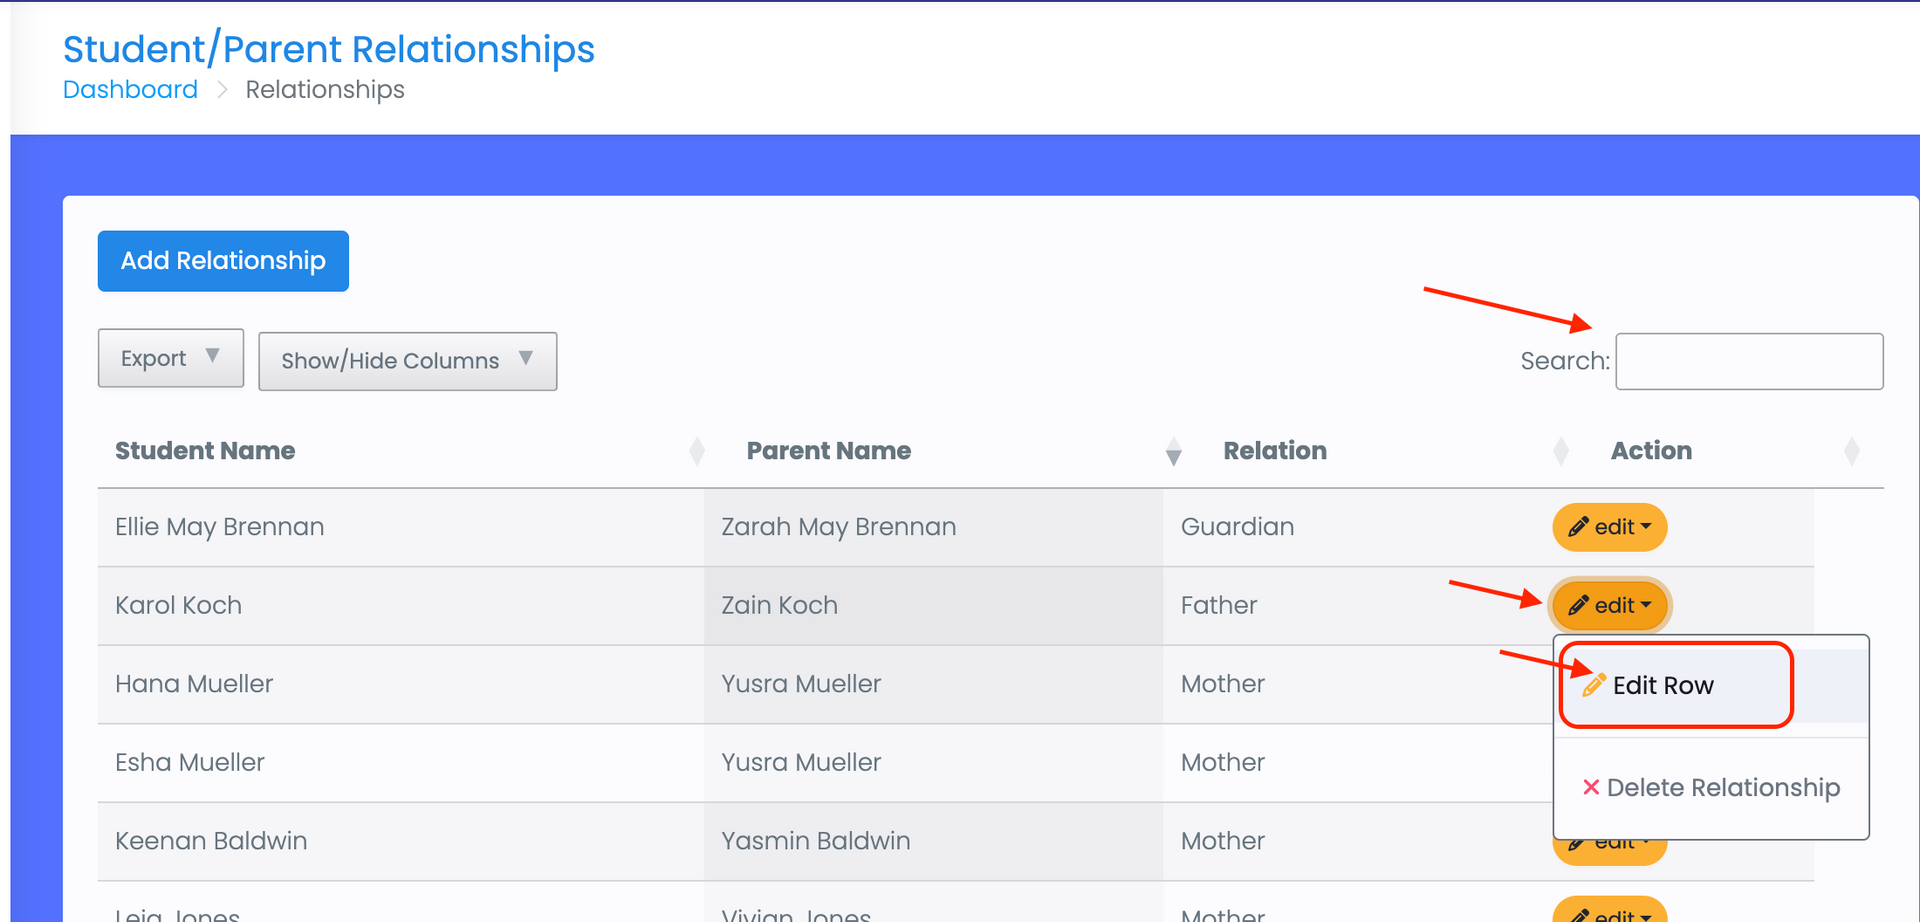Click the pencil icon on Karol Koch's edit button
1920x922 pixels.
(x=1579, y=605)
